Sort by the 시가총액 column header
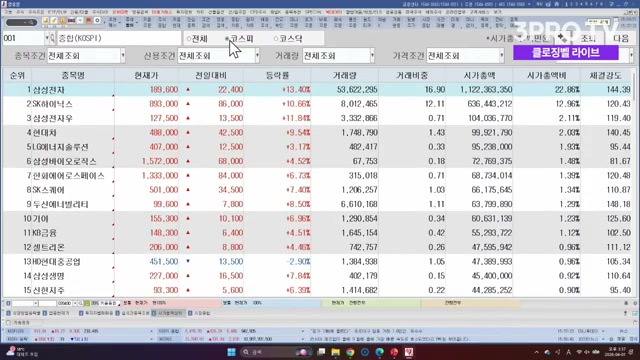 pyautogui.click(x=479, y=76)
